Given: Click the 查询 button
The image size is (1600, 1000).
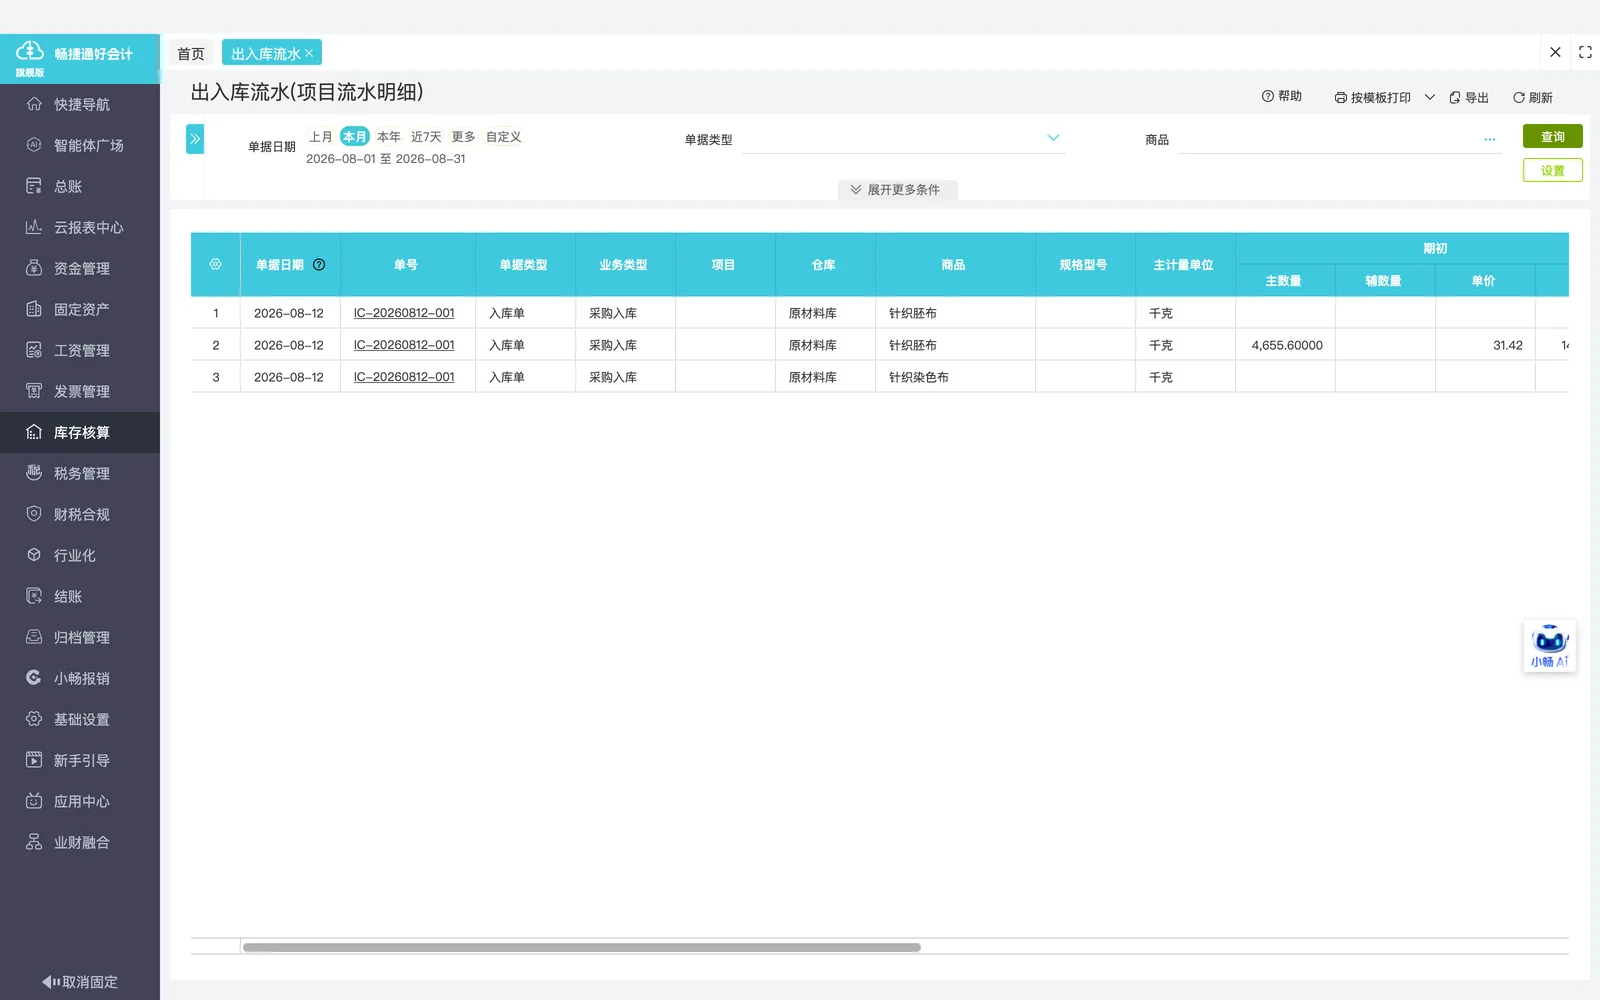Looking at the screenshot, I should click(1553, 136).
